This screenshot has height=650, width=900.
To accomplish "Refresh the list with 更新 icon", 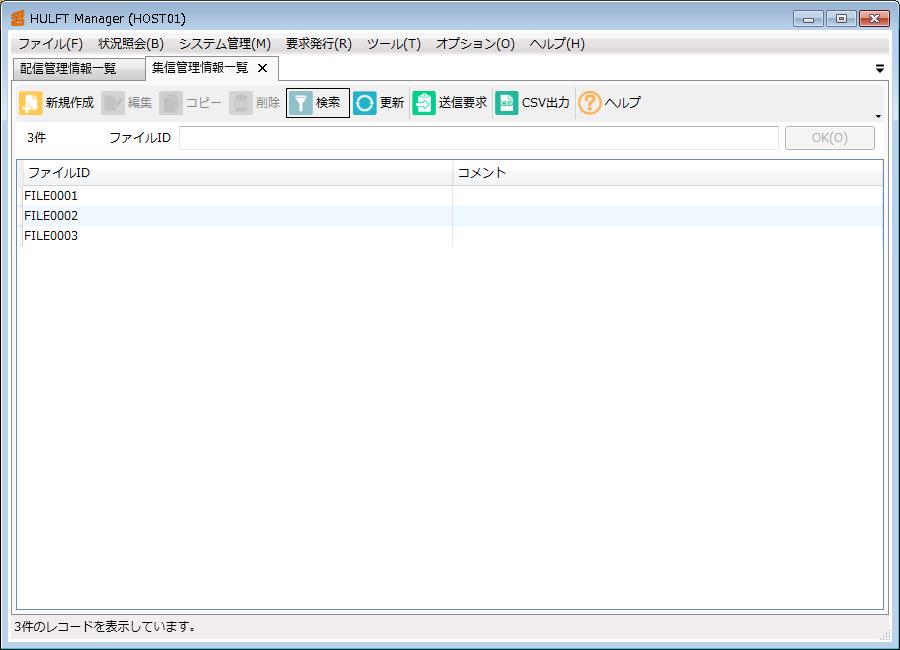I will point(365,103).
